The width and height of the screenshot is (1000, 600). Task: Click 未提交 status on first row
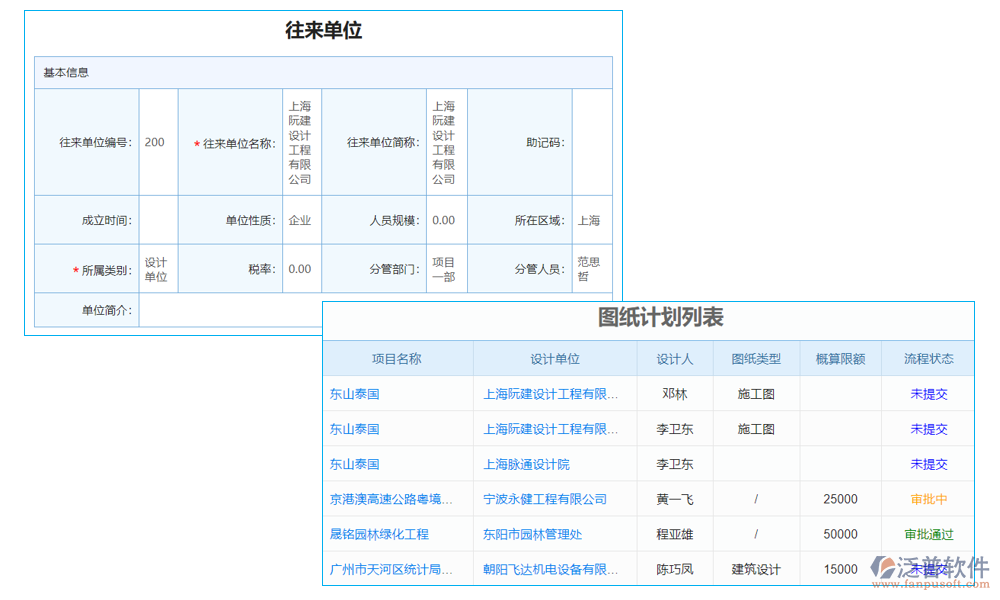tap(929, 394)
